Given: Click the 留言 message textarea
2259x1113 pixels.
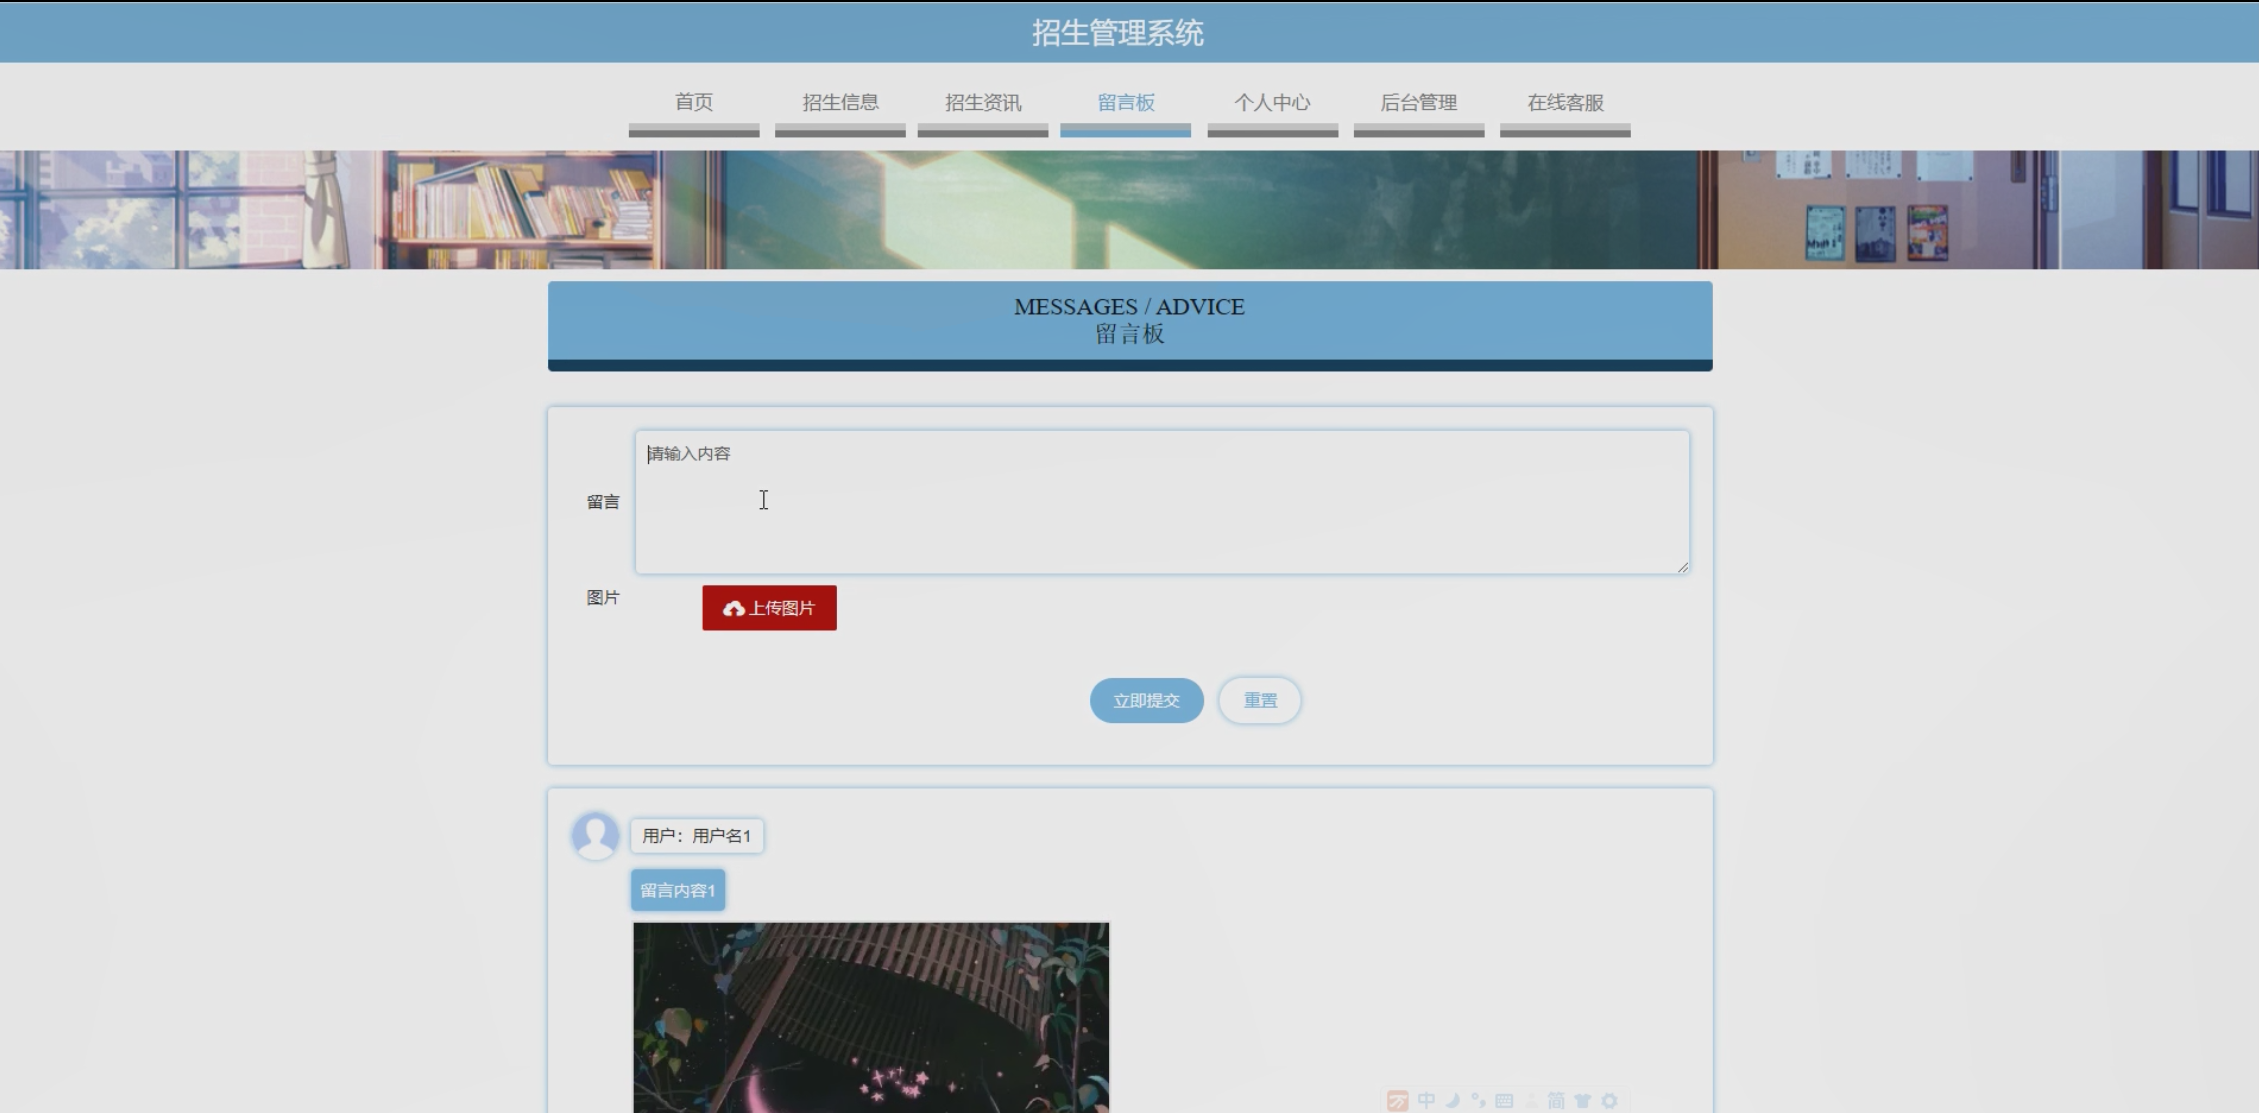Looking at the screenshot, I should click(1161, 502).
